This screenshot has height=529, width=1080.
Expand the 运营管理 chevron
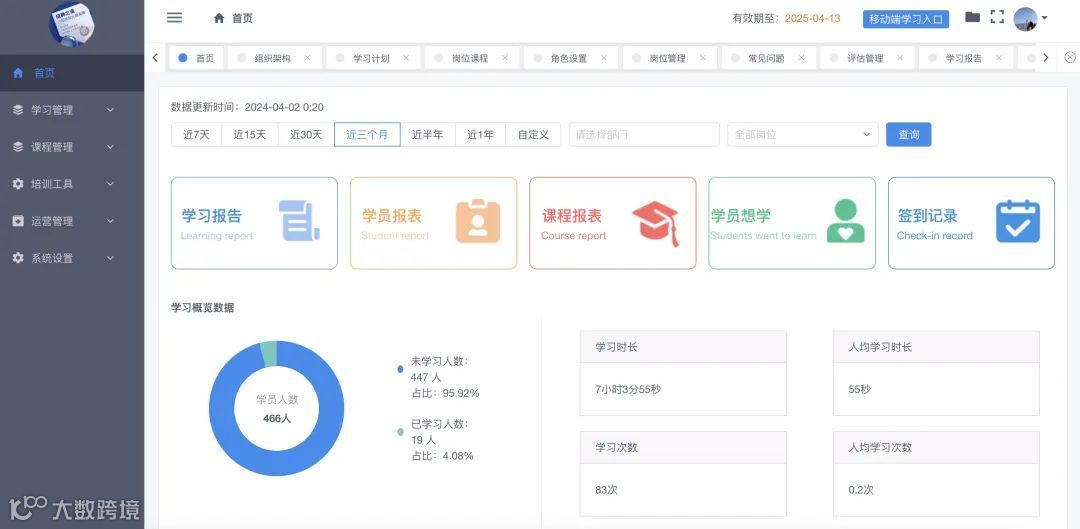click(110, 222)
